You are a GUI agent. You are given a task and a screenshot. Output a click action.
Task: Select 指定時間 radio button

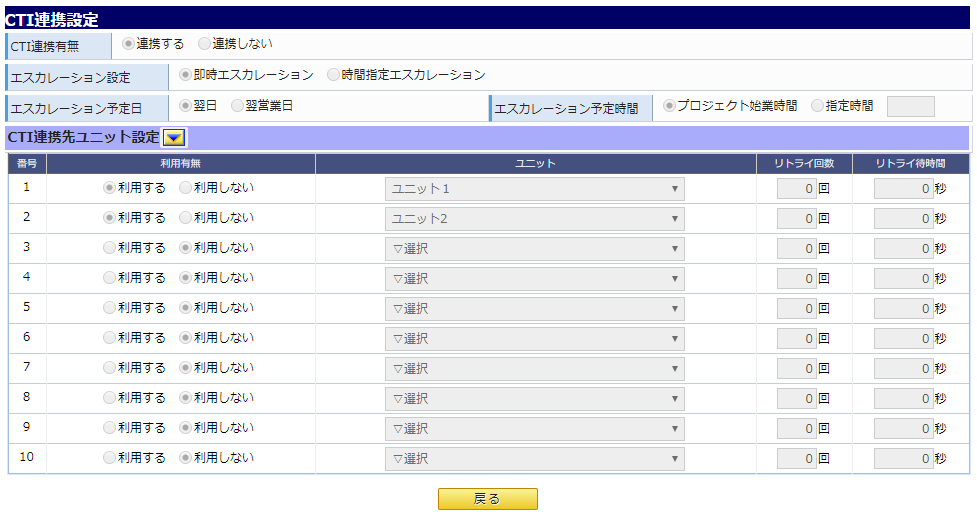(817, 106)
